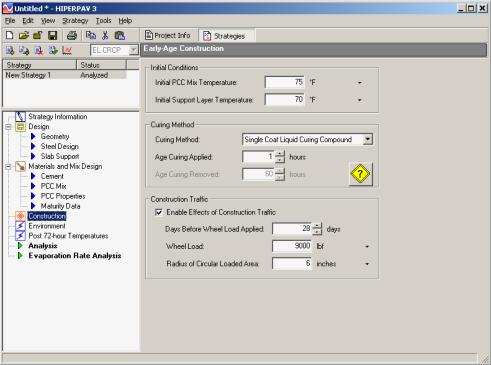Image resolution: width=491 pixels, height=365 pixels.
Task: Click the Strategy column header
Action: click(x=40, y=65)
